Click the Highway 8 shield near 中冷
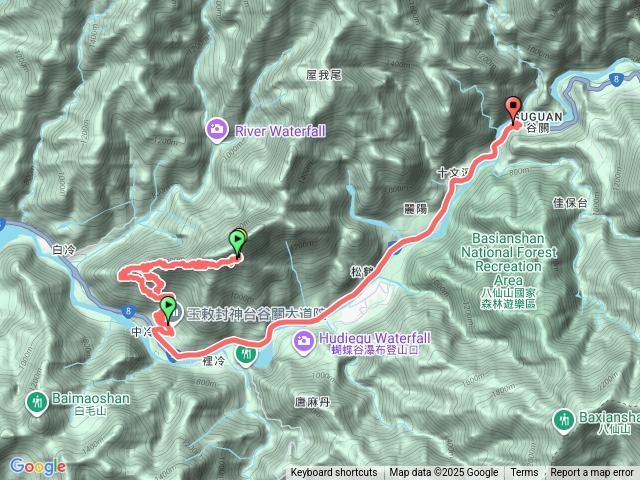This screenshot has width=640, height=480. click(128, 312)
